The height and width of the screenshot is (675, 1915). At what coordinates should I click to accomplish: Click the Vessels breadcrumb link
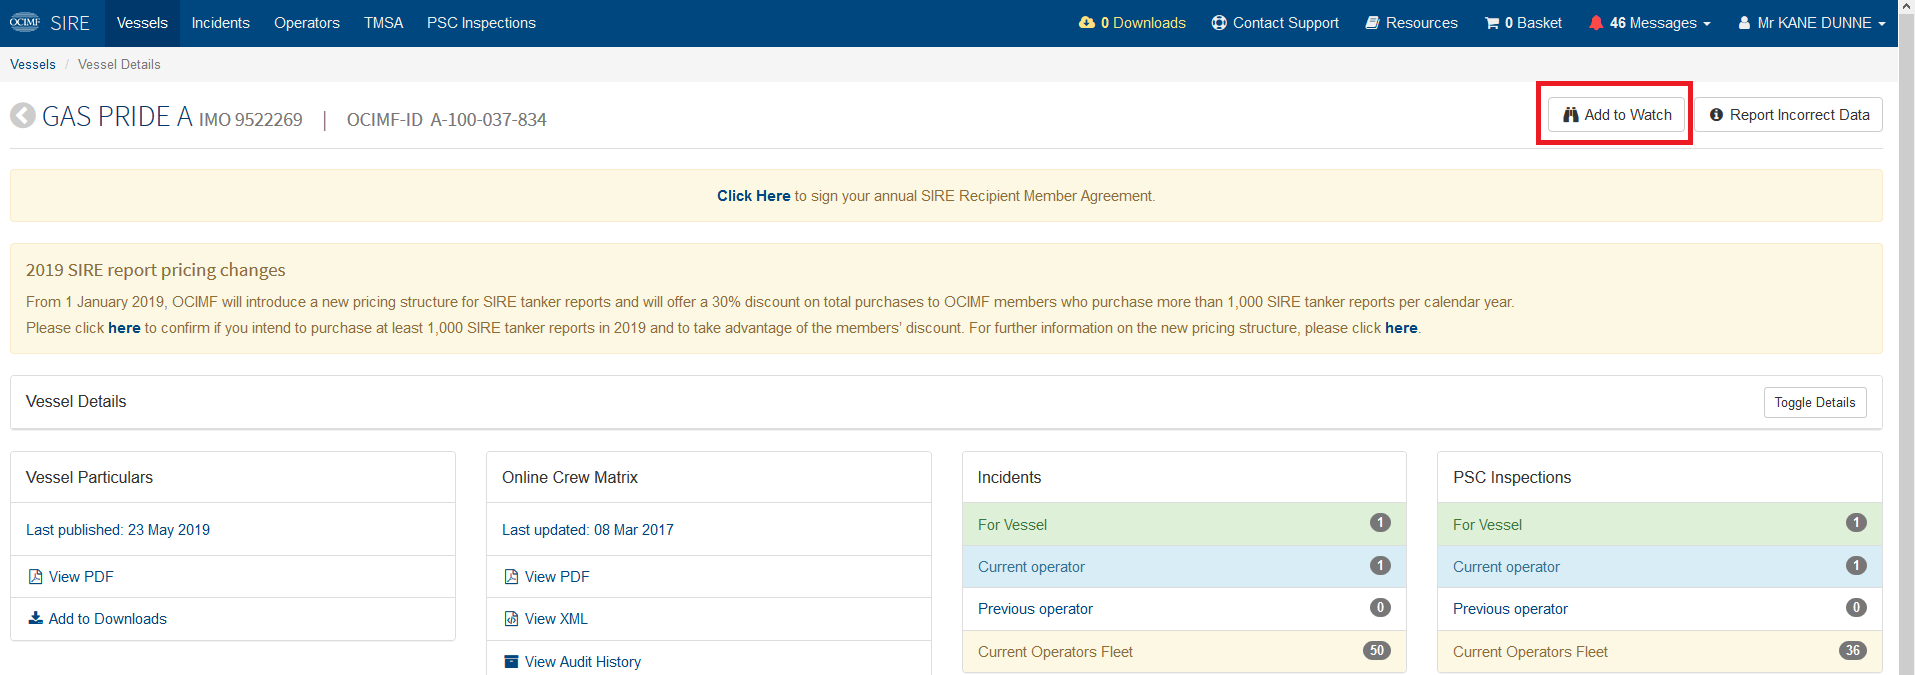33,64
